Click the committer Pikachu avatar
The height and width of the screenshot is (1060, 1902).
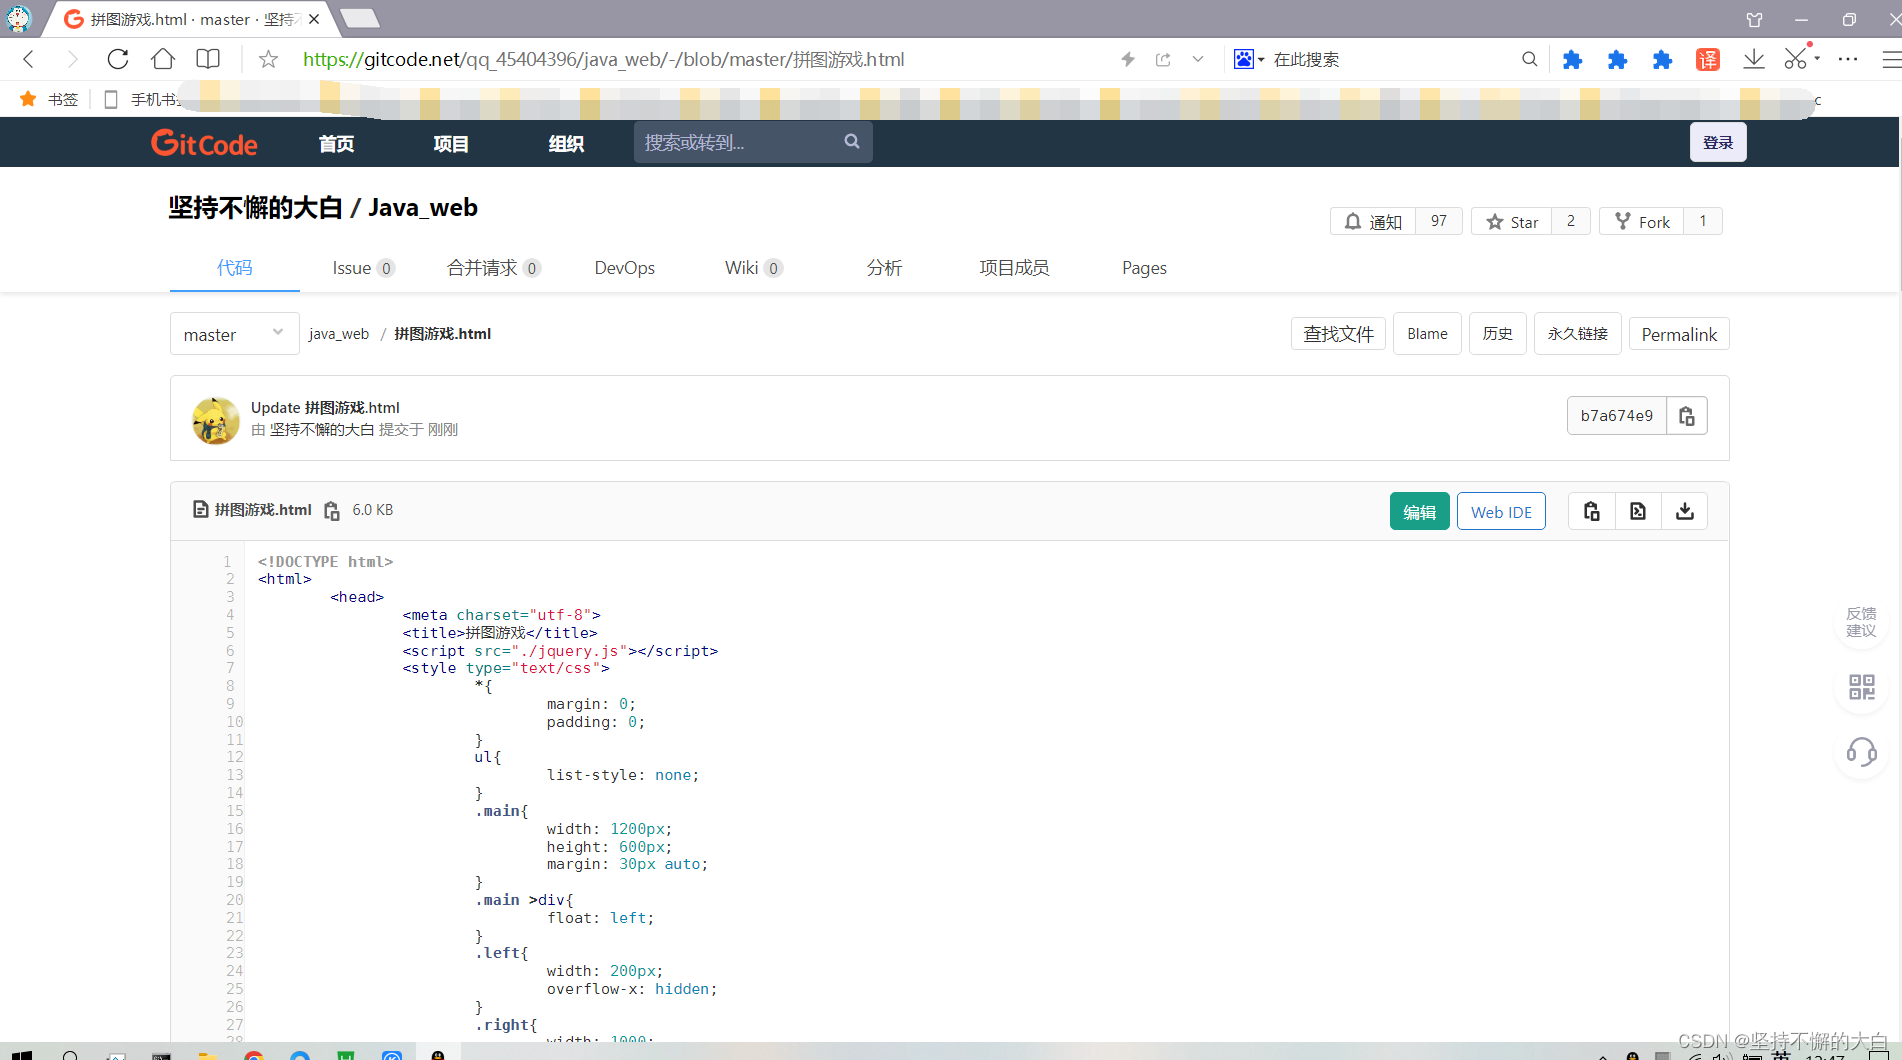point(215,419)
